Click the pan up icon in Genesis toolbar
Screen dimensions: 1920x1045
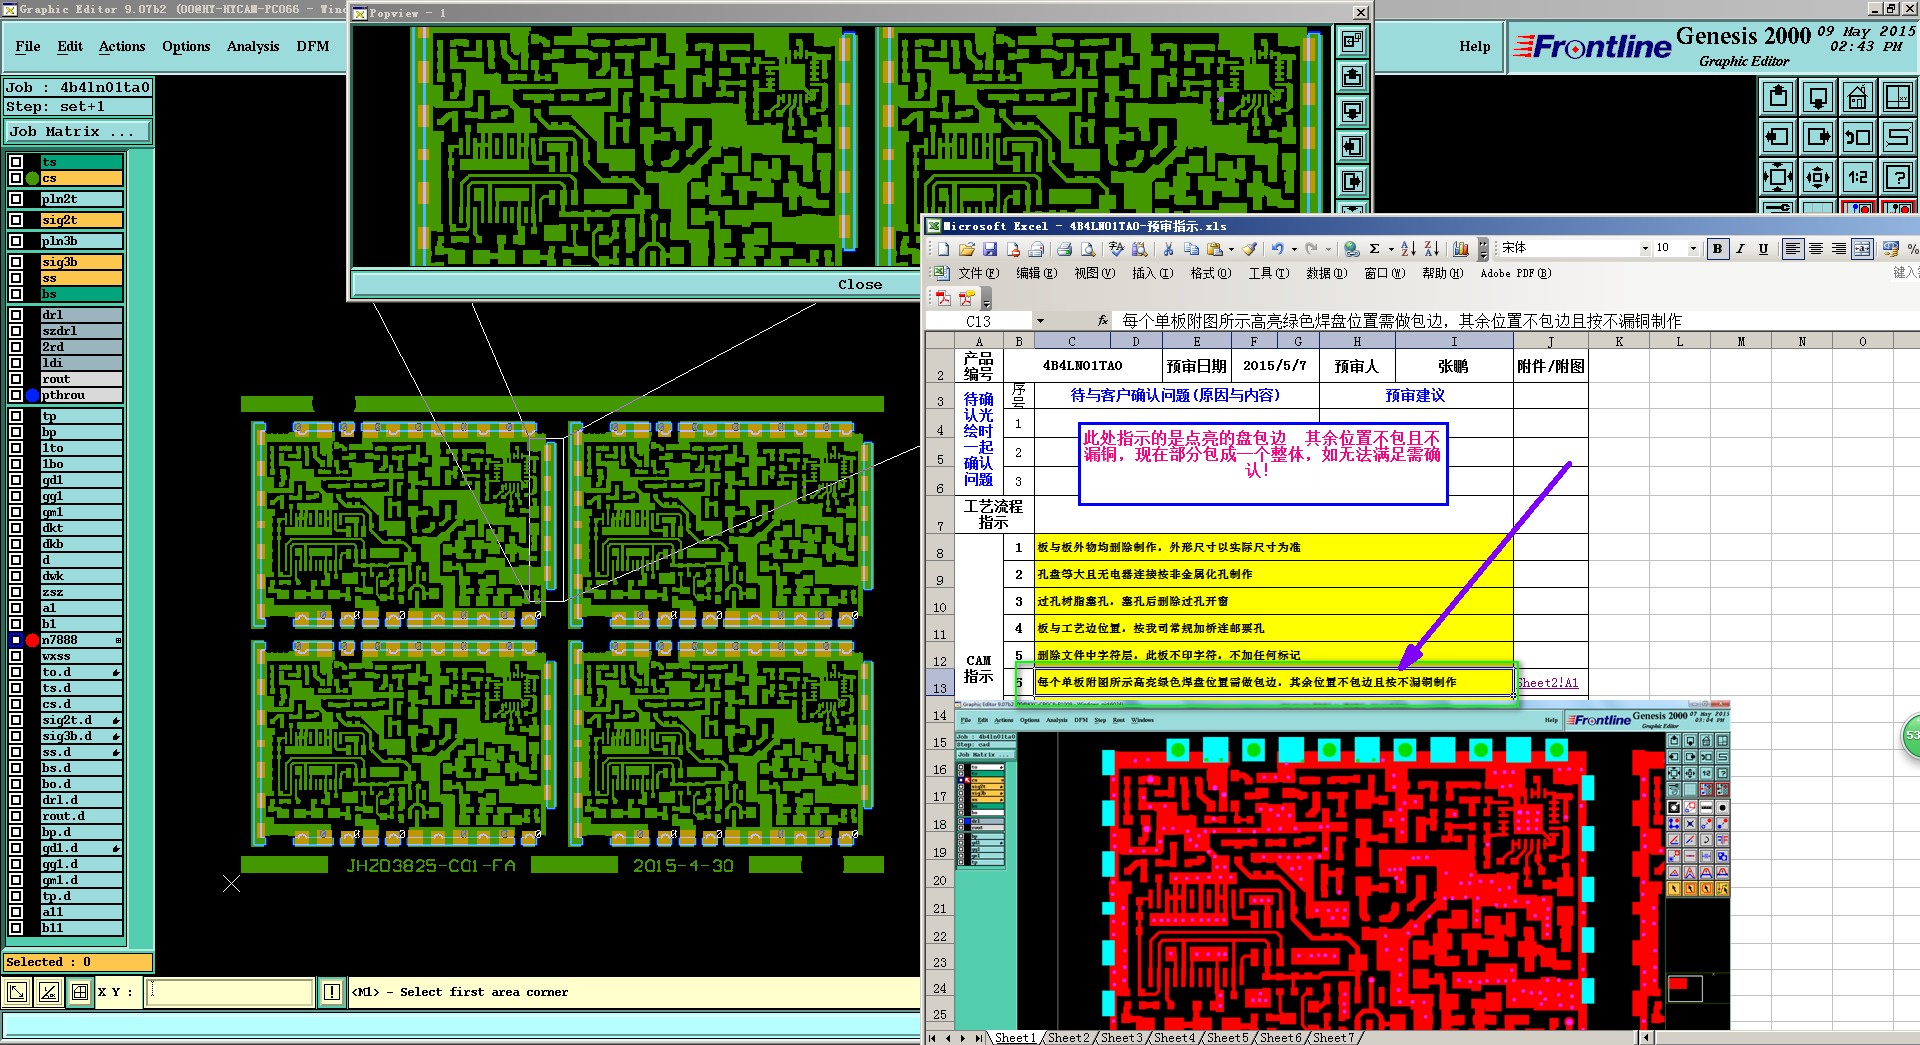tap(1778, 97)
